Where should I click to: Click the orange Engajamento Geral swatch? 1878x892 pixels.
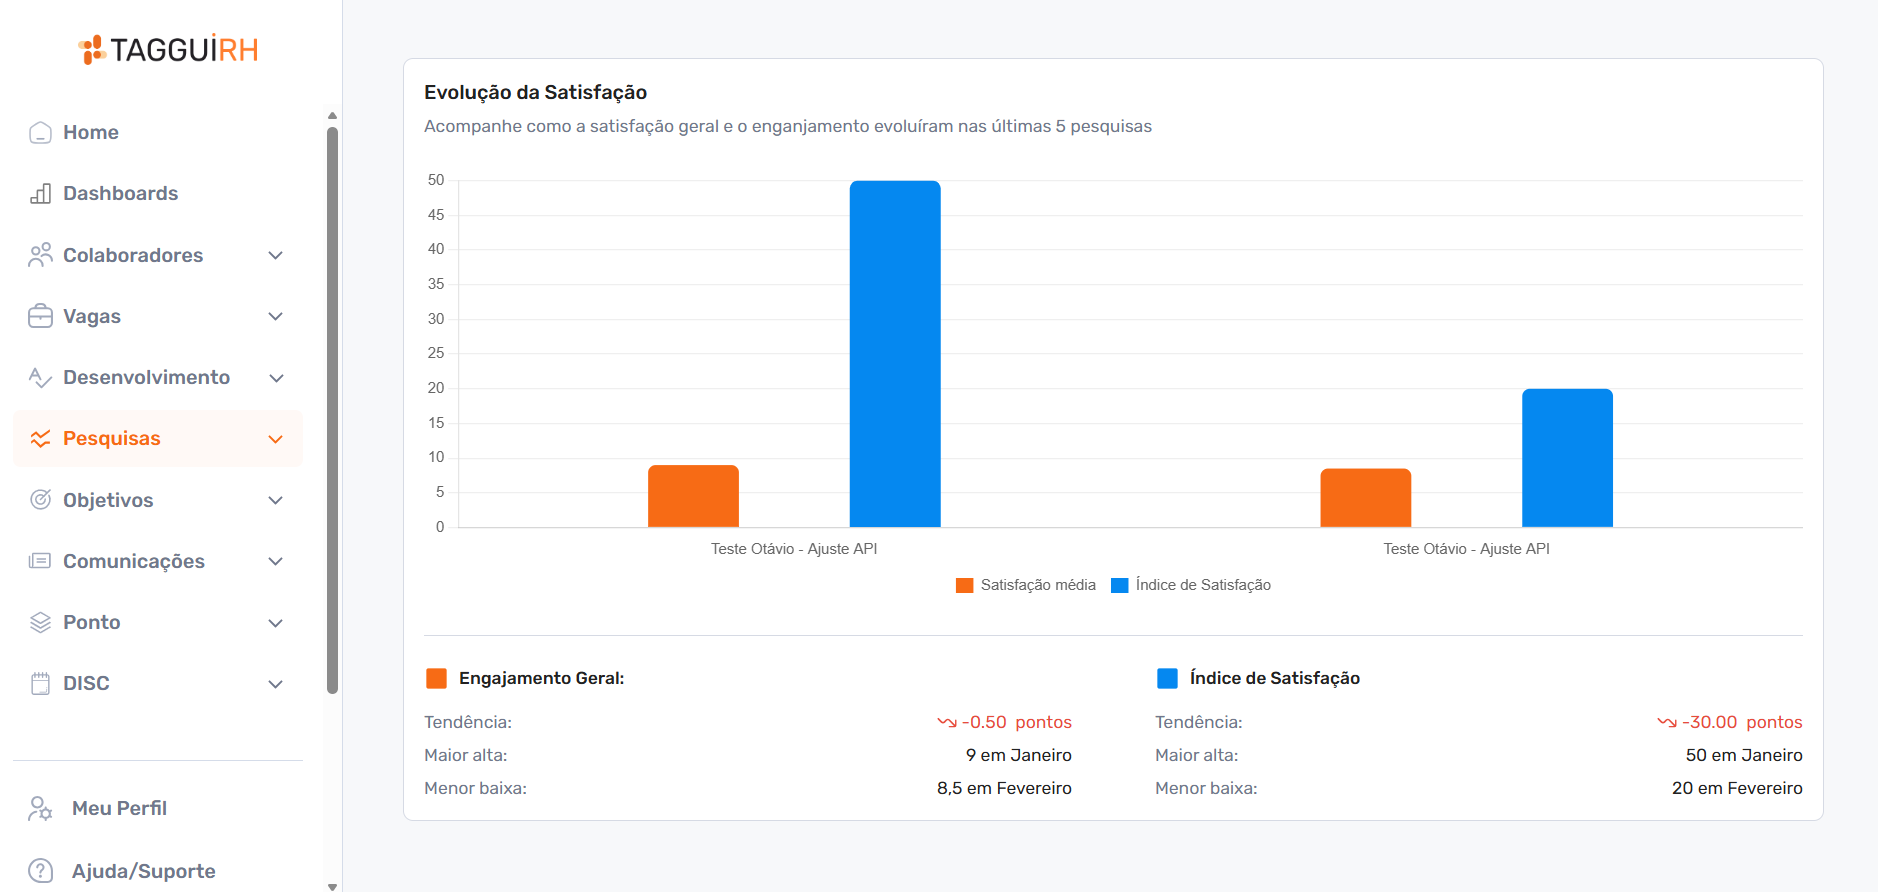pos(436,678)
